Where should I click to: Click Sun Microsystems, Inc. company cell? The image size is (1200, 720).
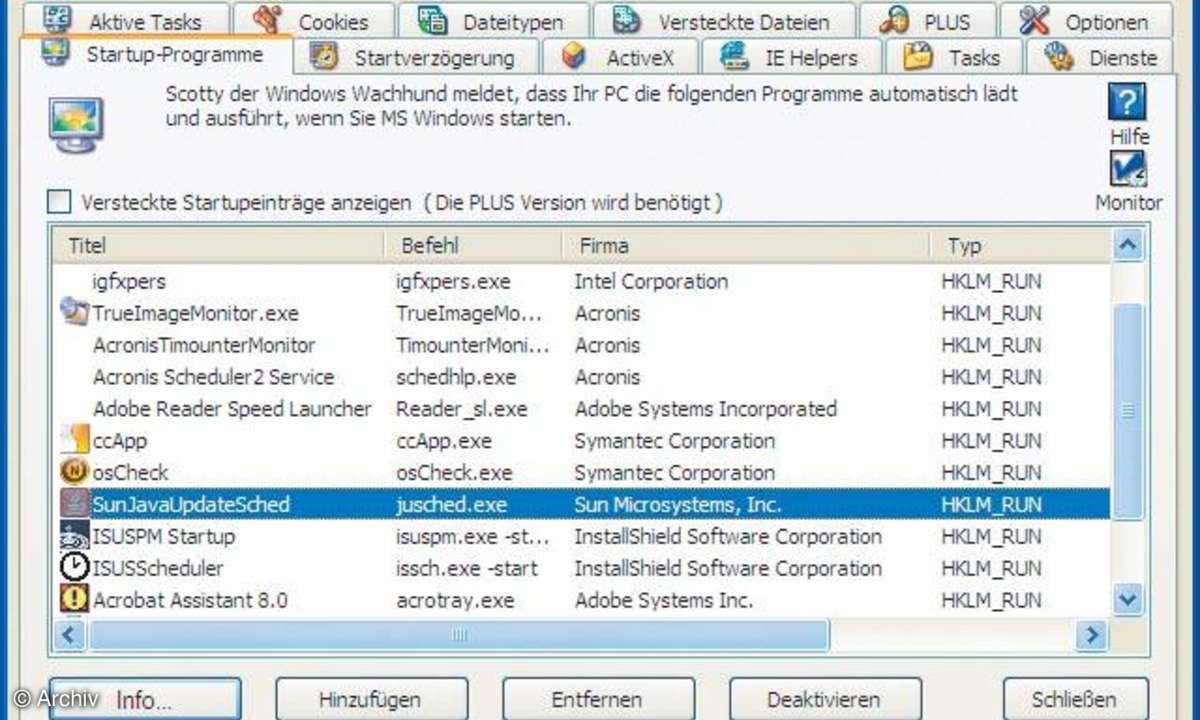pyautogui.click(x=677, y=505)
